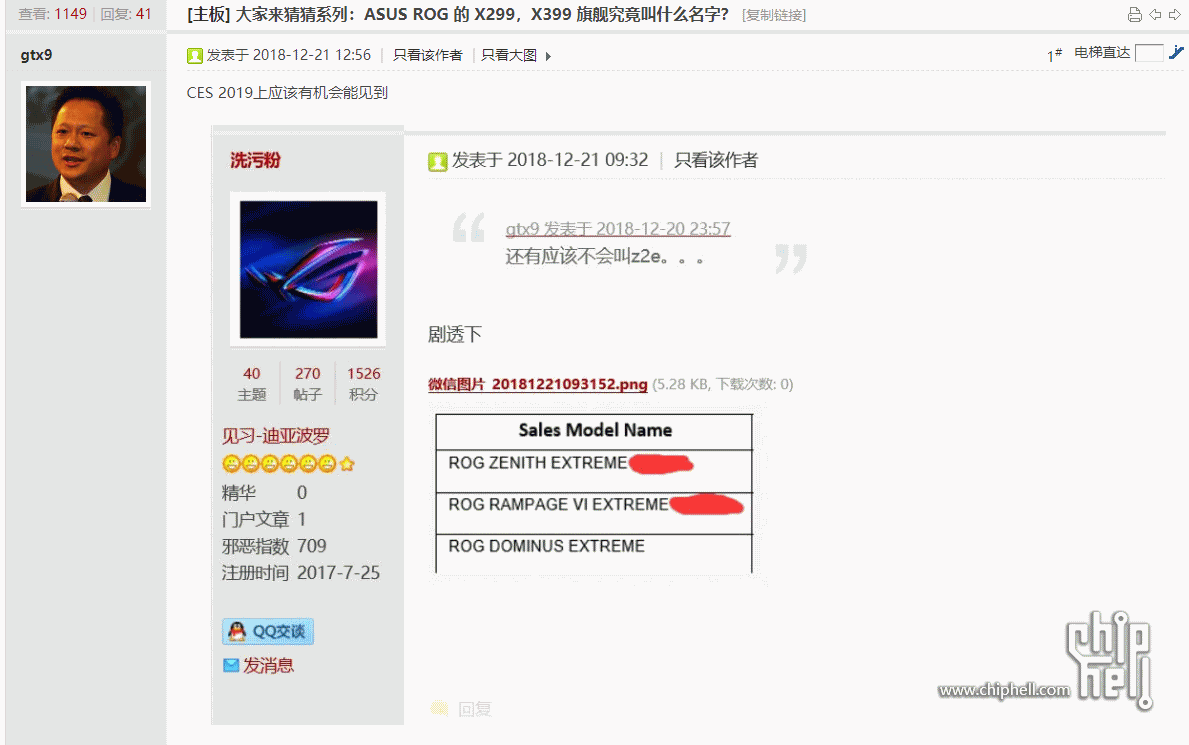This screenshot has height=745, width=1189.
Task: Click the 发消息 envelope icon
Action: pos(231,665)
